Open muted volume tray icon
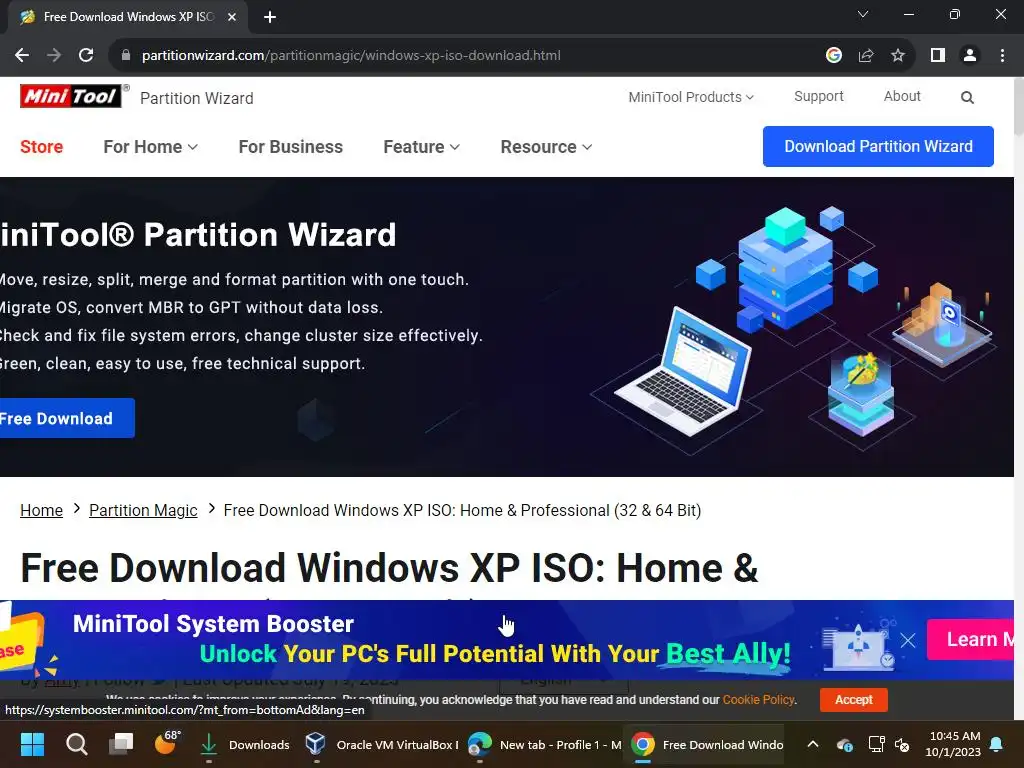This screenshot has width=1024, height=768. tap(902, 744)
